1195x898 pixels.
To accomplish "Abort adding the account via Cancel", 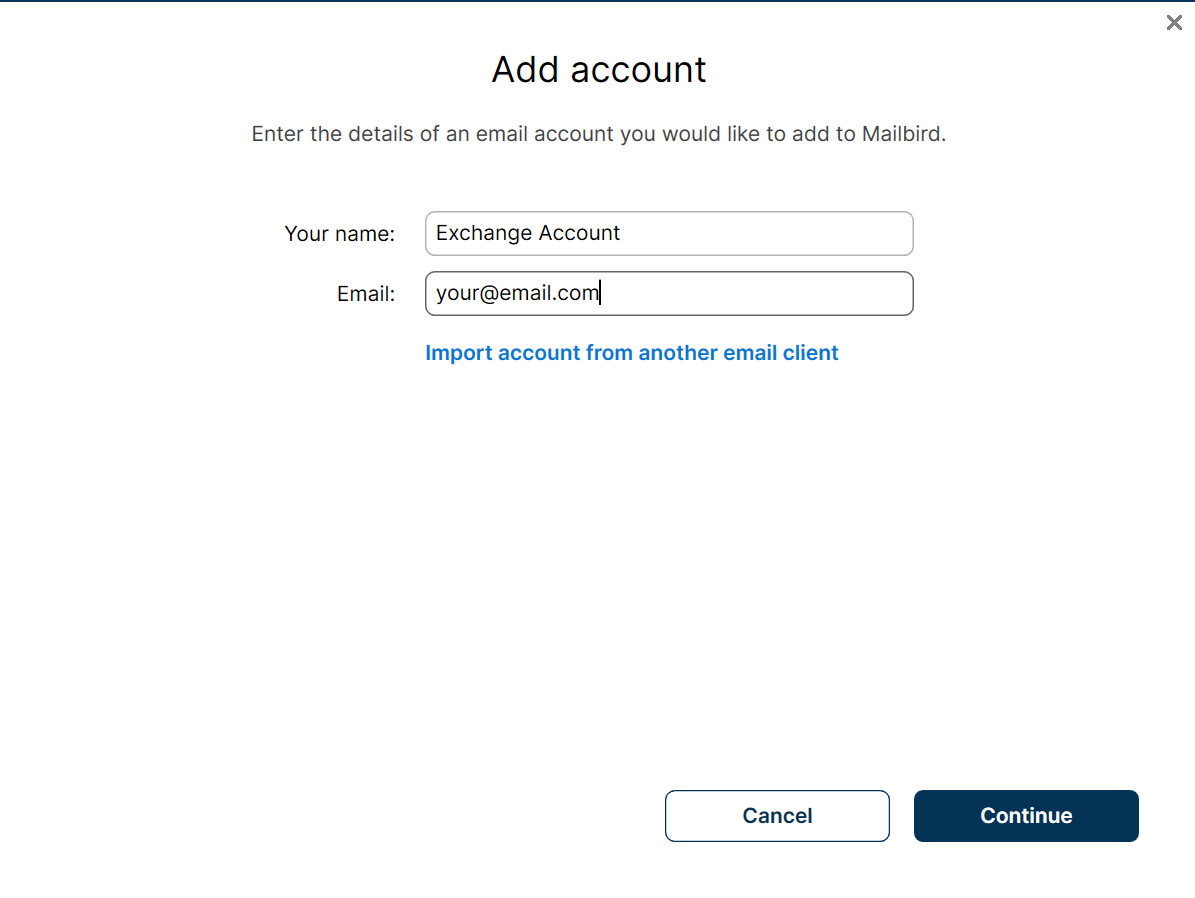I will [x=777, y=816].
